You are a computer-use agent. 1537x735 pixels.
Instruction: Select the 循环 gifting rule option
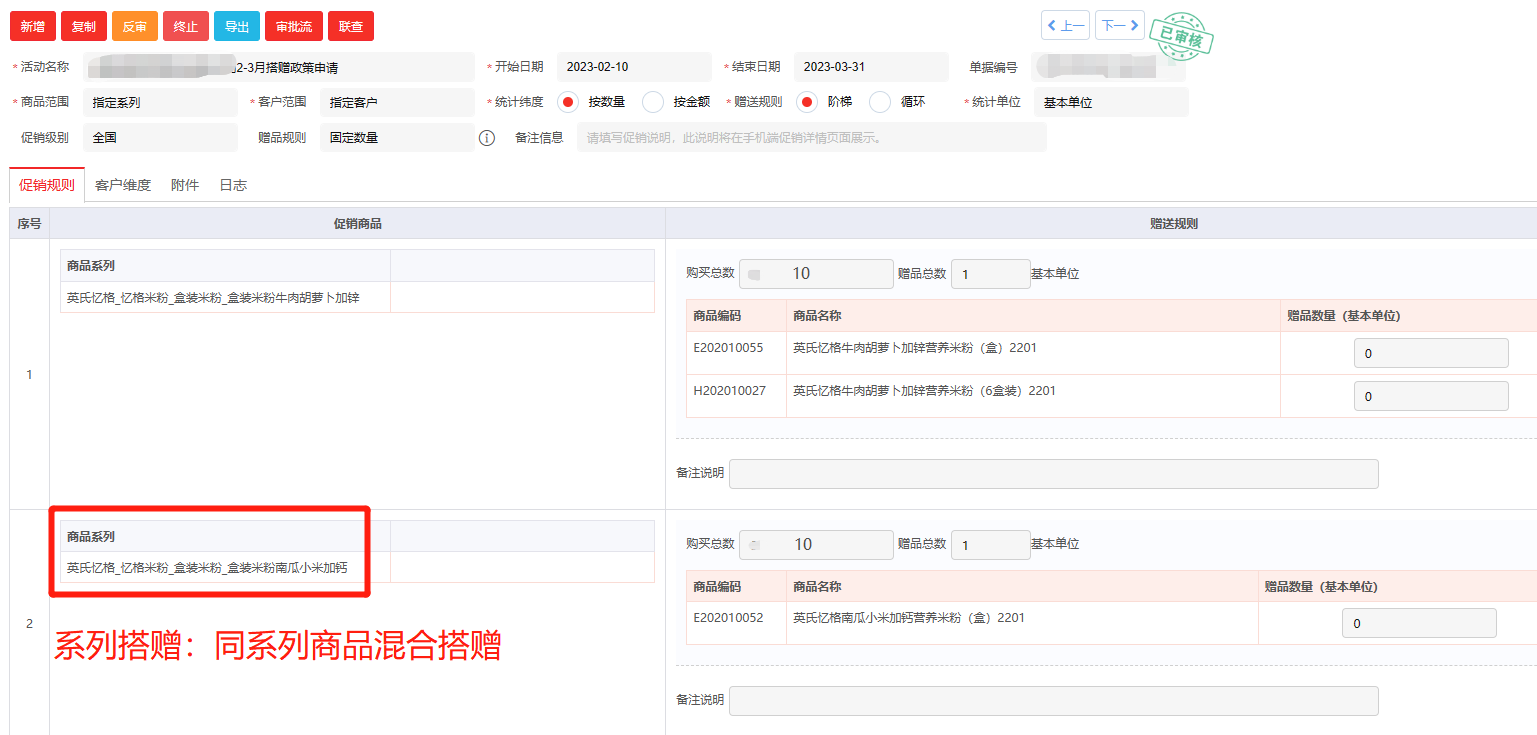(x=881, y=102)
